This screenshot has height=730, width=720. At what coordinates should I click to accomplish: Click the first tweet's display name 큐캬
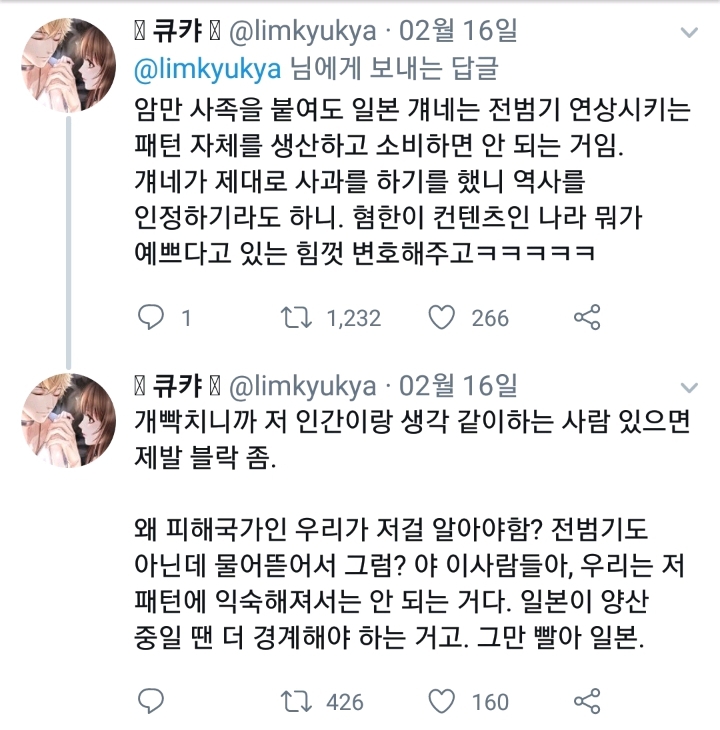177,31
